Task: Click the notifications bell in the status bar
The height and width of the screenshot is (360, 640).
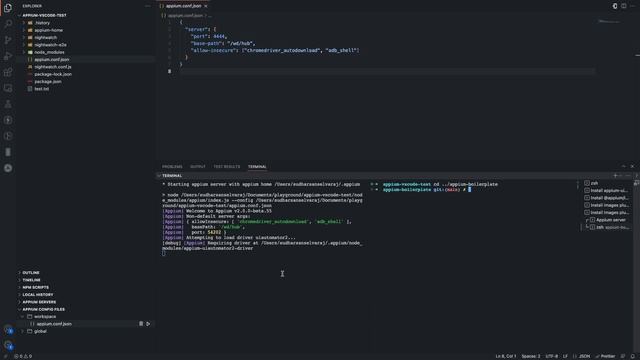Action: pos(633,356)
